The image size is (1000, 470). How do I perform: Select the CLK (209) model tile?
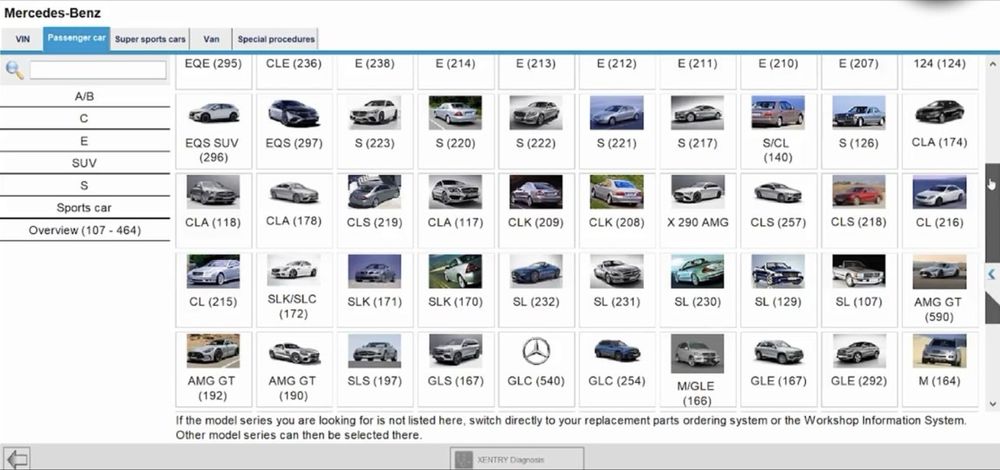[536, 210]
